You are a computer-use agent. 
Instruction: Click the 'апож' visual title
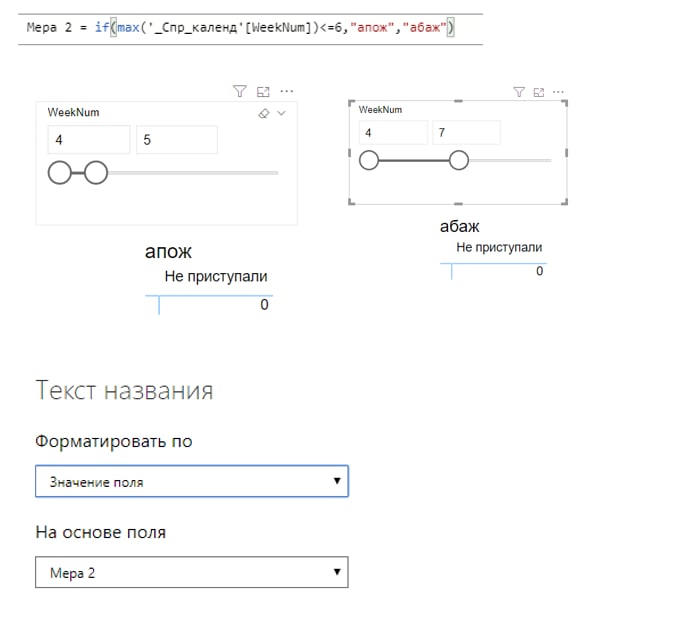click(x=168, y=252)
